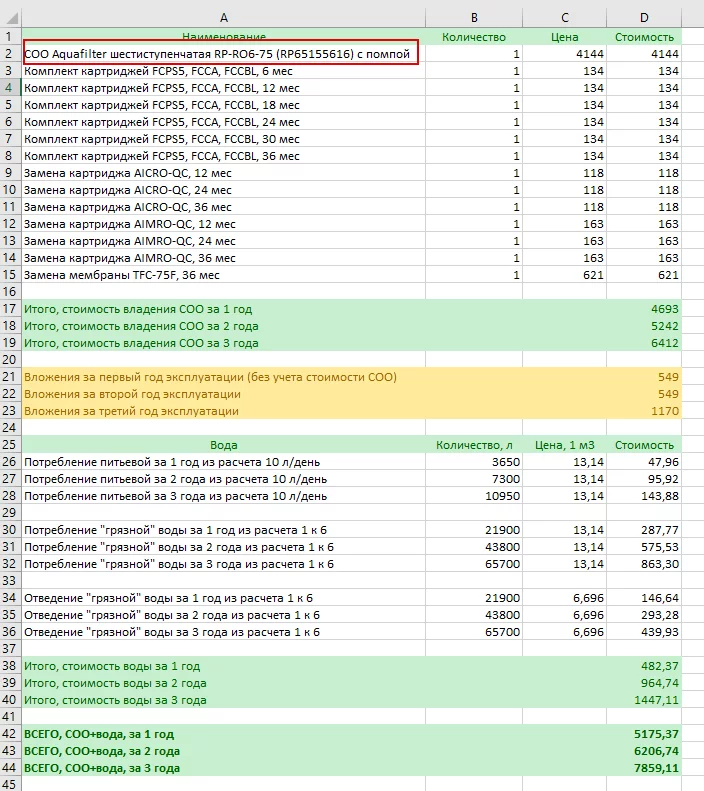Select column A header
Image resolution: width=704 pixels, height=791 pixels.
pos(223,18)
